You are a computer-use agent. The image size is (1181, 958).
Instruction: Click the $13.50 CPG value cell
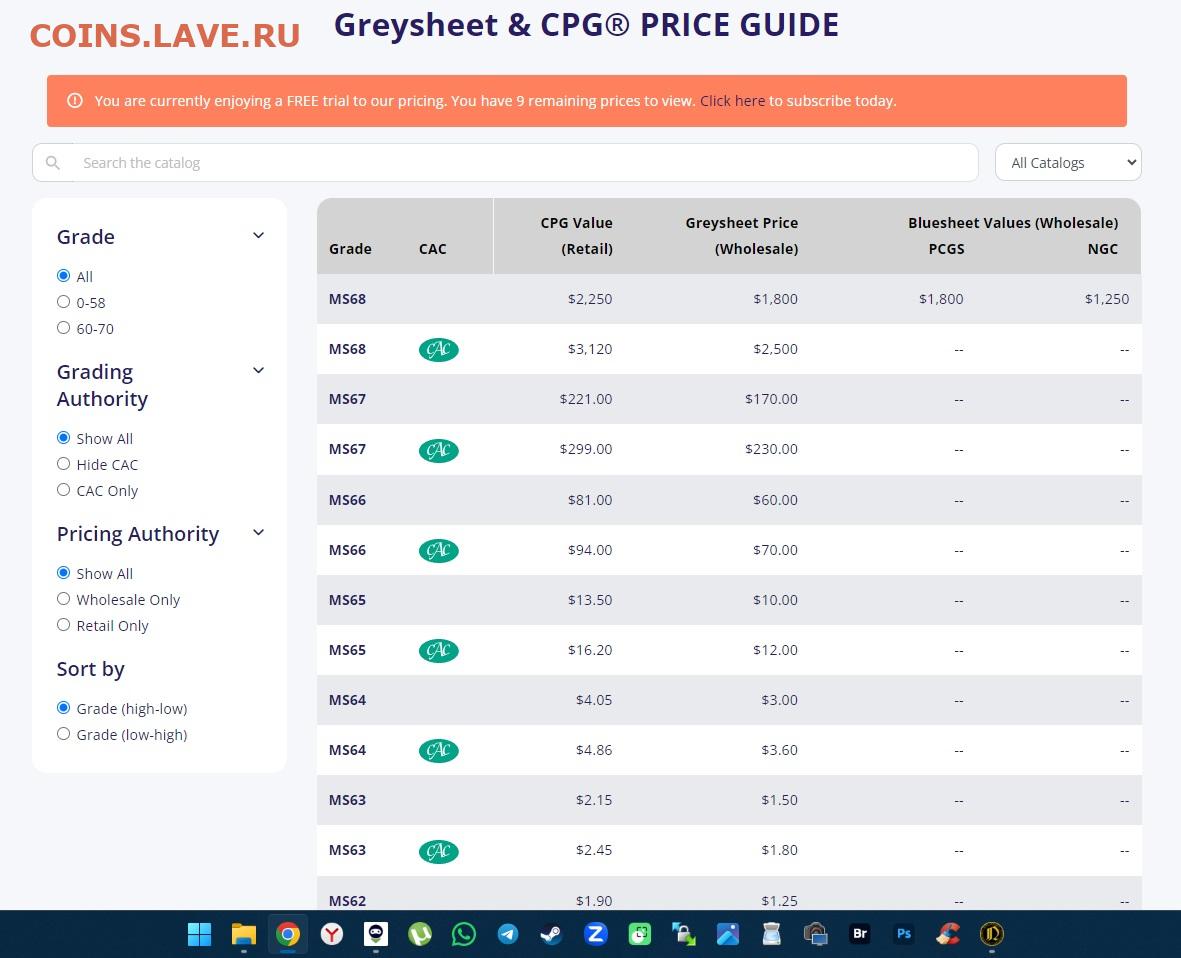(x=590, y=600)
